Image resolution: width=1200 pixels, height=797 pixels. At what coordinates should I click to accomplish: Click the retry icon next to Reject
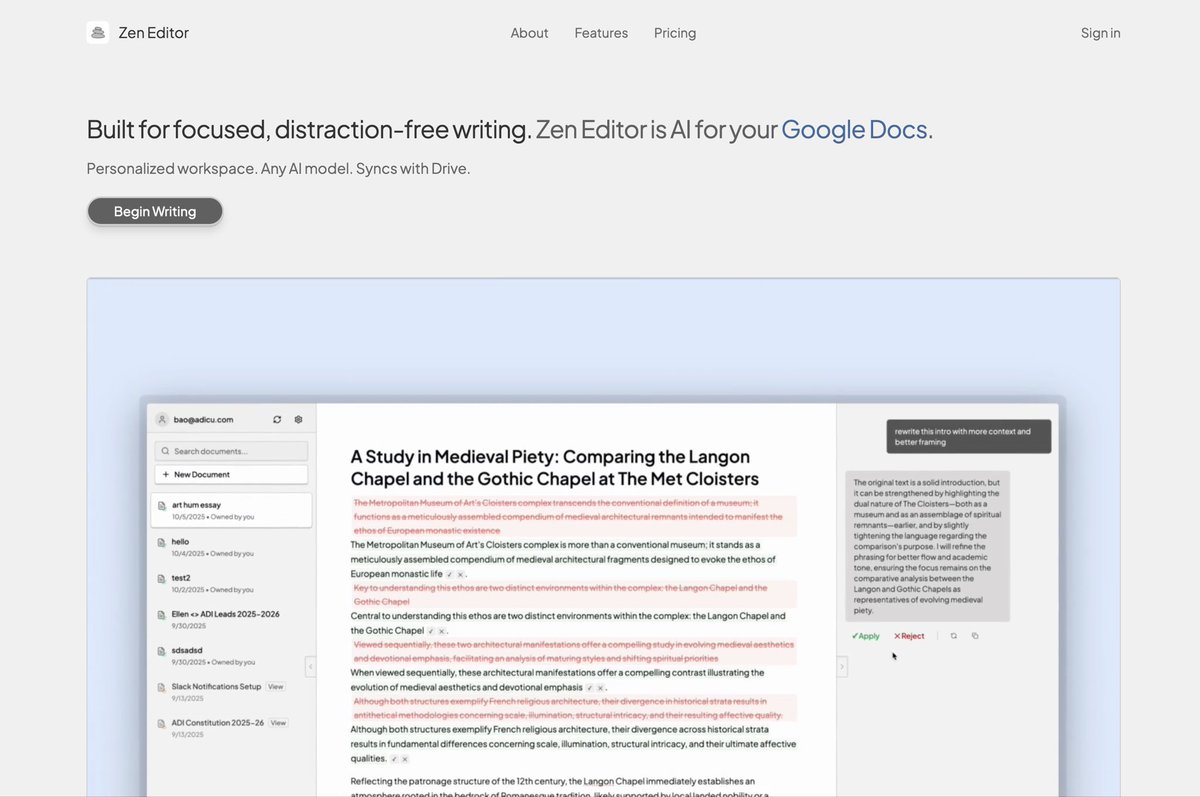click(x=954, y=636)
